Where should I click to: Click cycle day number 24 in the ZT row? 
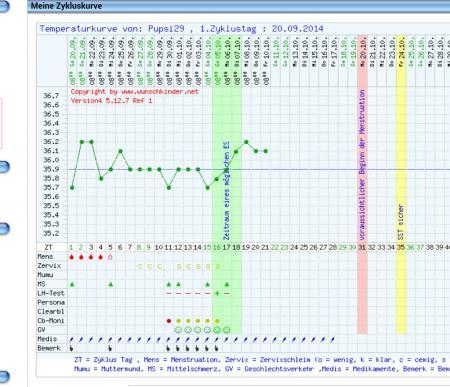pyautogui.click(x=294, y=247)
